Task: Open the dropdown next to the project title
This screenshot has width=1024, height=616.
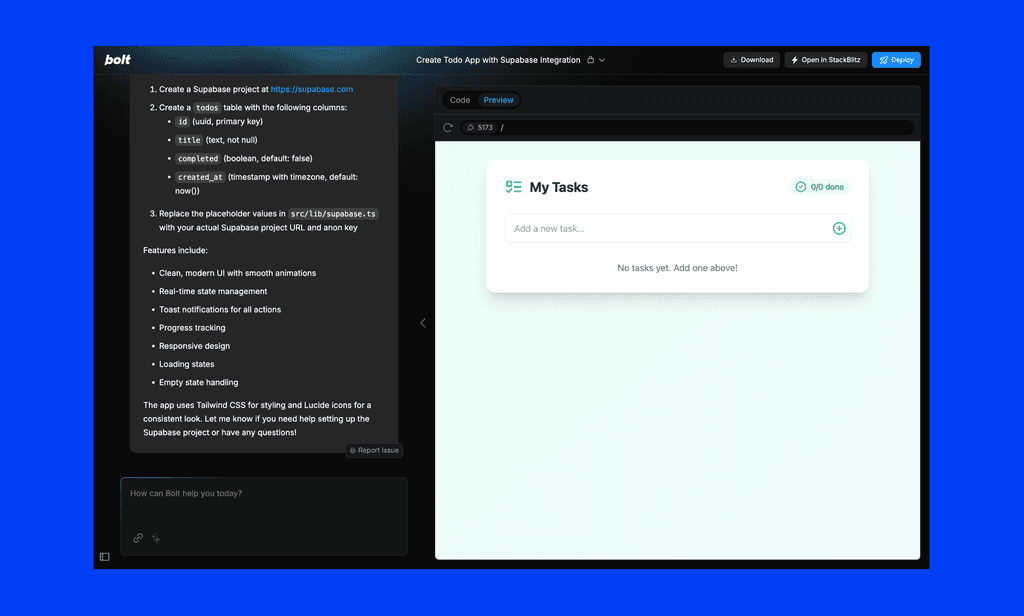Action: pyautogui.click(x=602, y=60)
